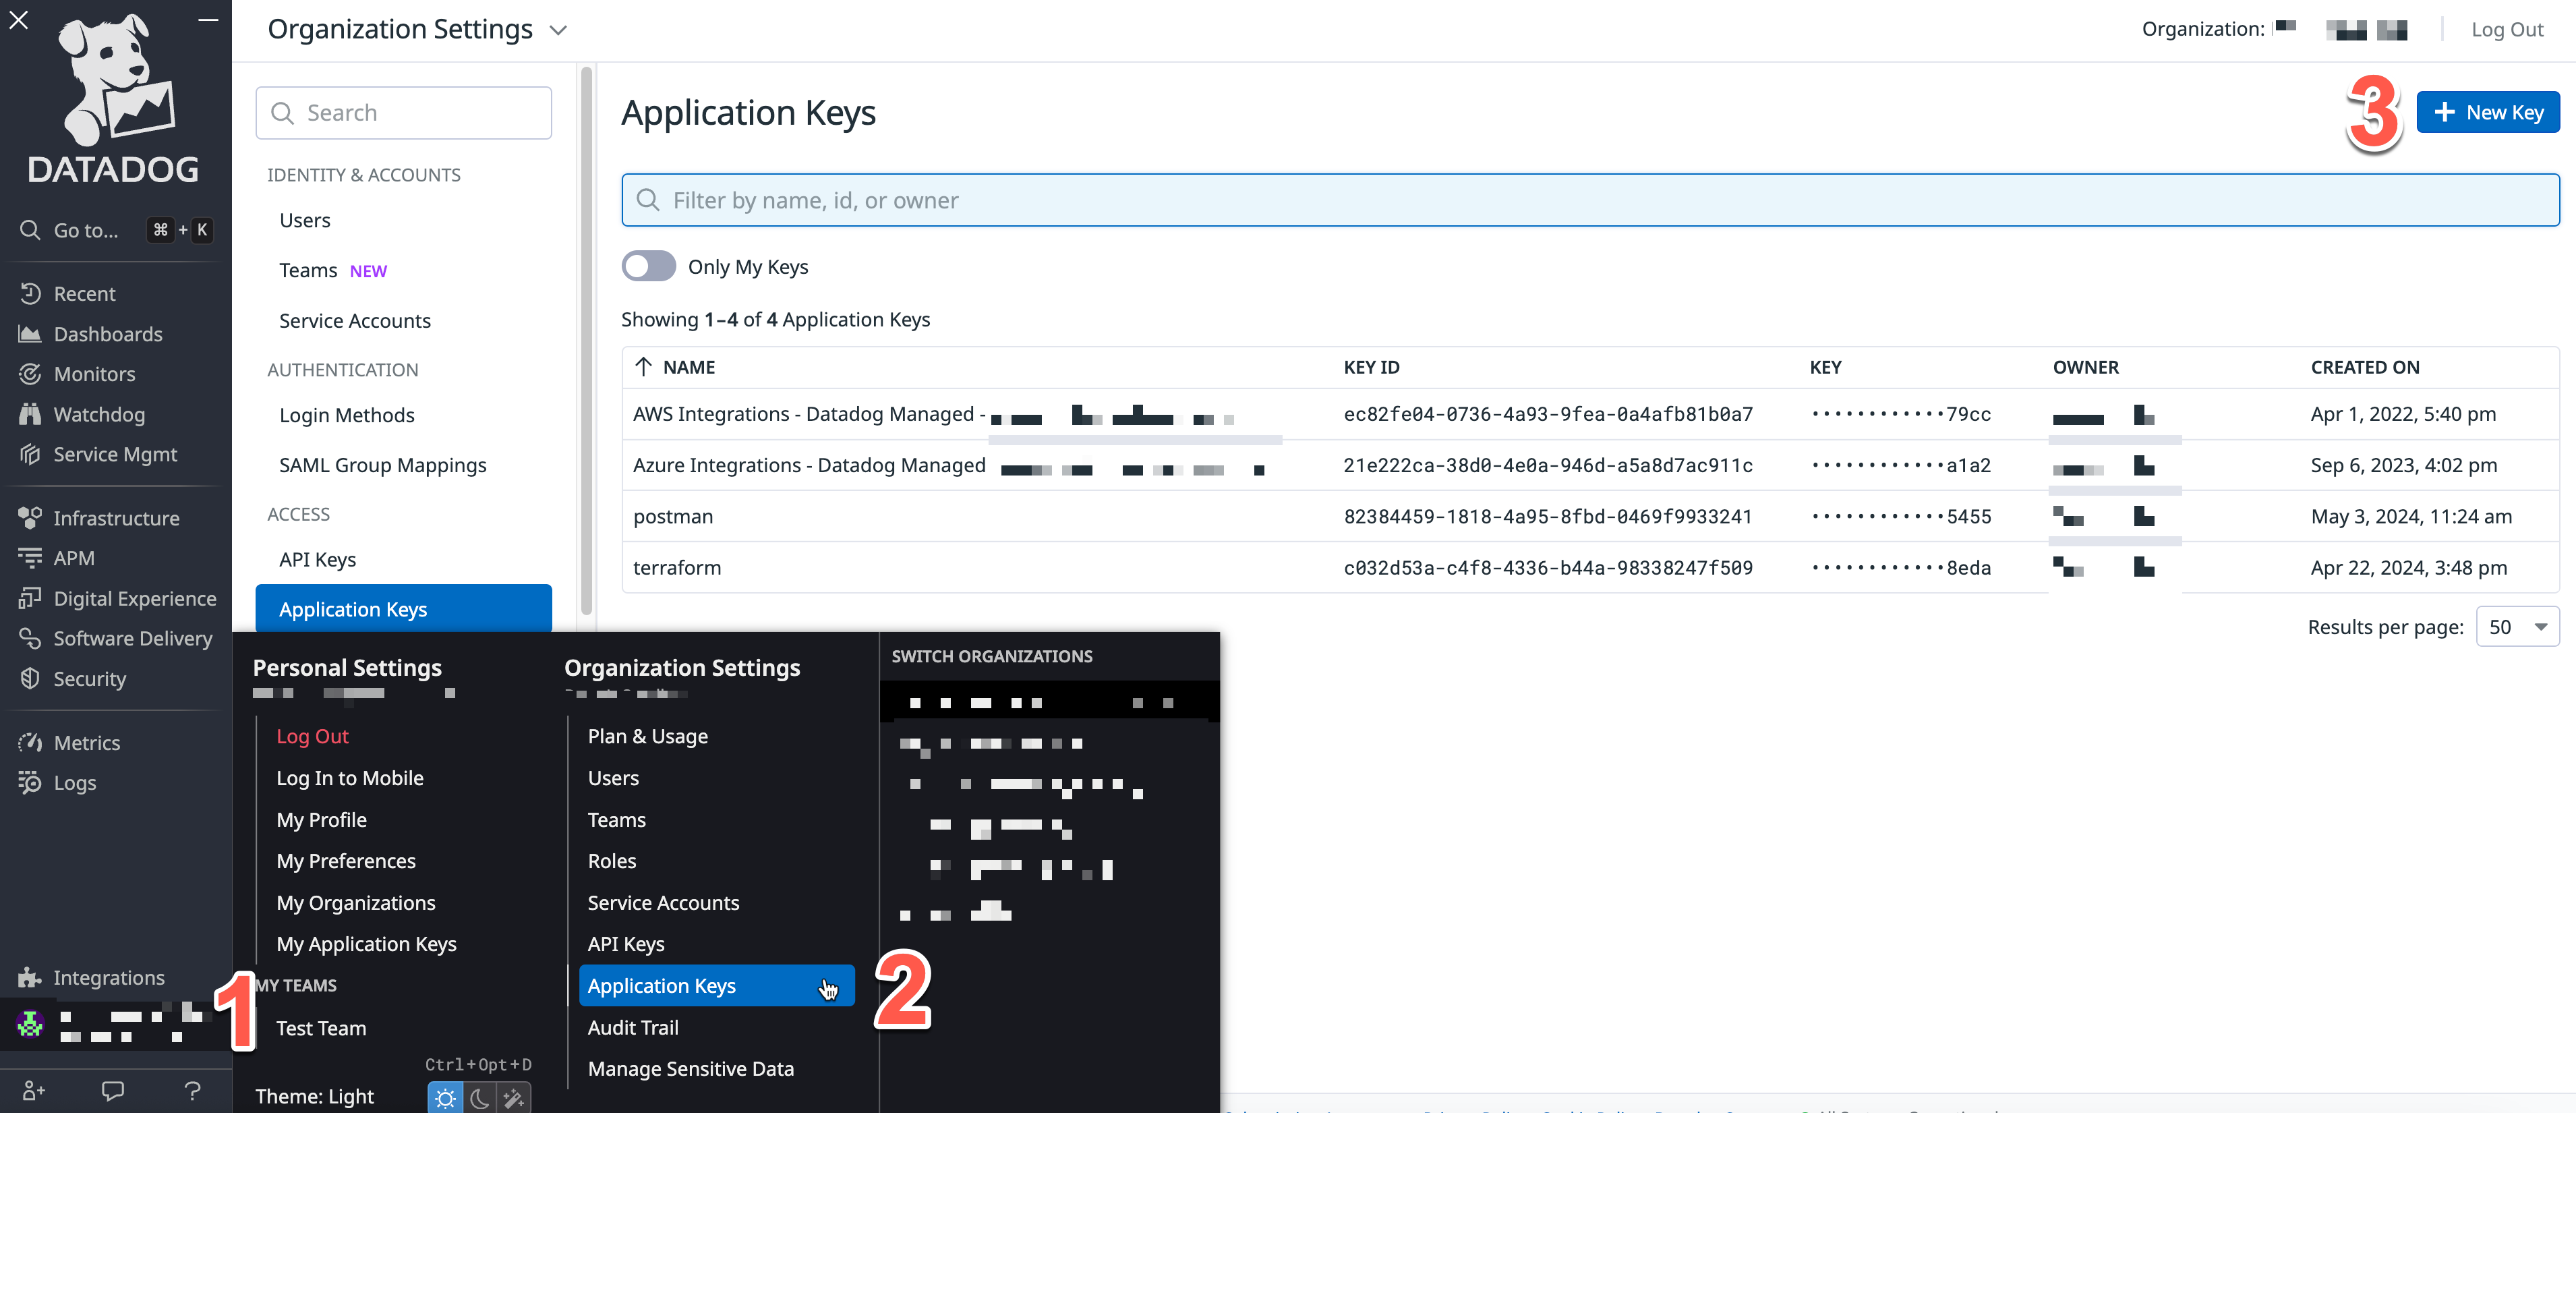Click the user avatar icon
This screenshot has width=2576, height=1295.
click(30, 1024)
